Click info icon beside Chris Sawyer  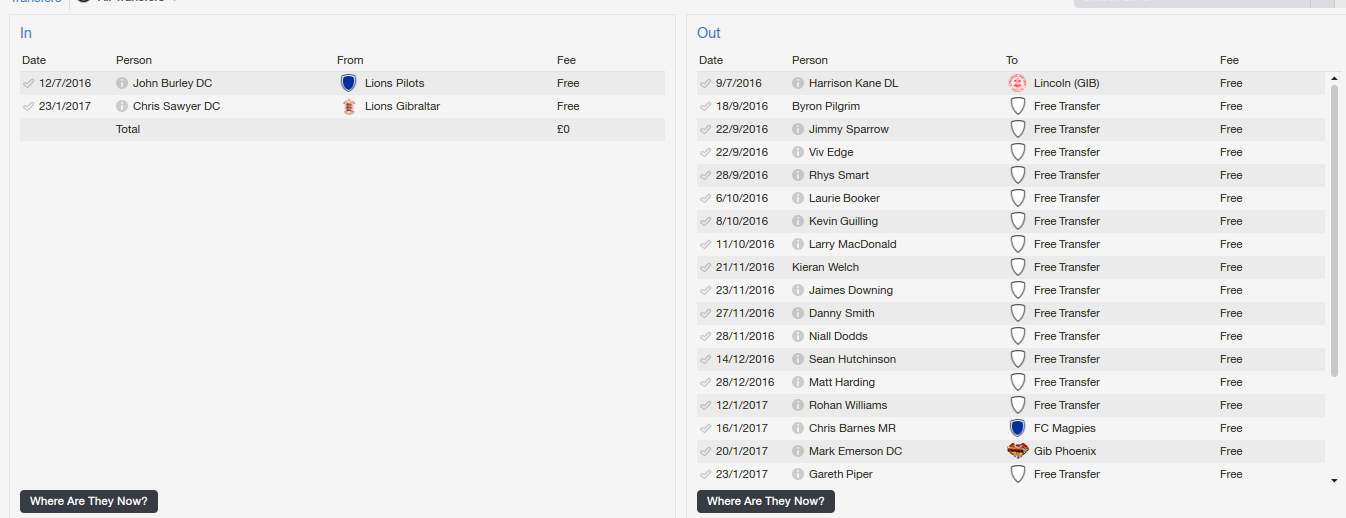tap(122, 106)
